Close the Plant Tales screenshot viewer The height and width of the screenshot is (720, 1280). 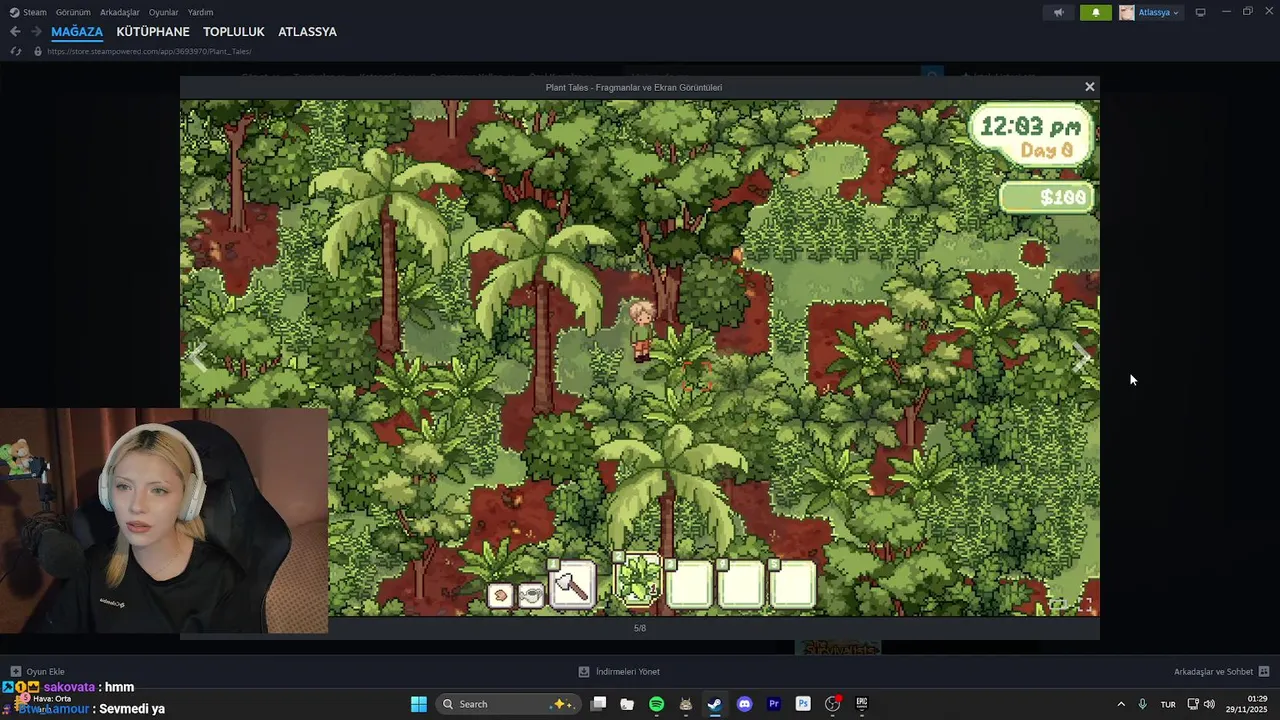pyautogui.click(x=1090, y=87)
